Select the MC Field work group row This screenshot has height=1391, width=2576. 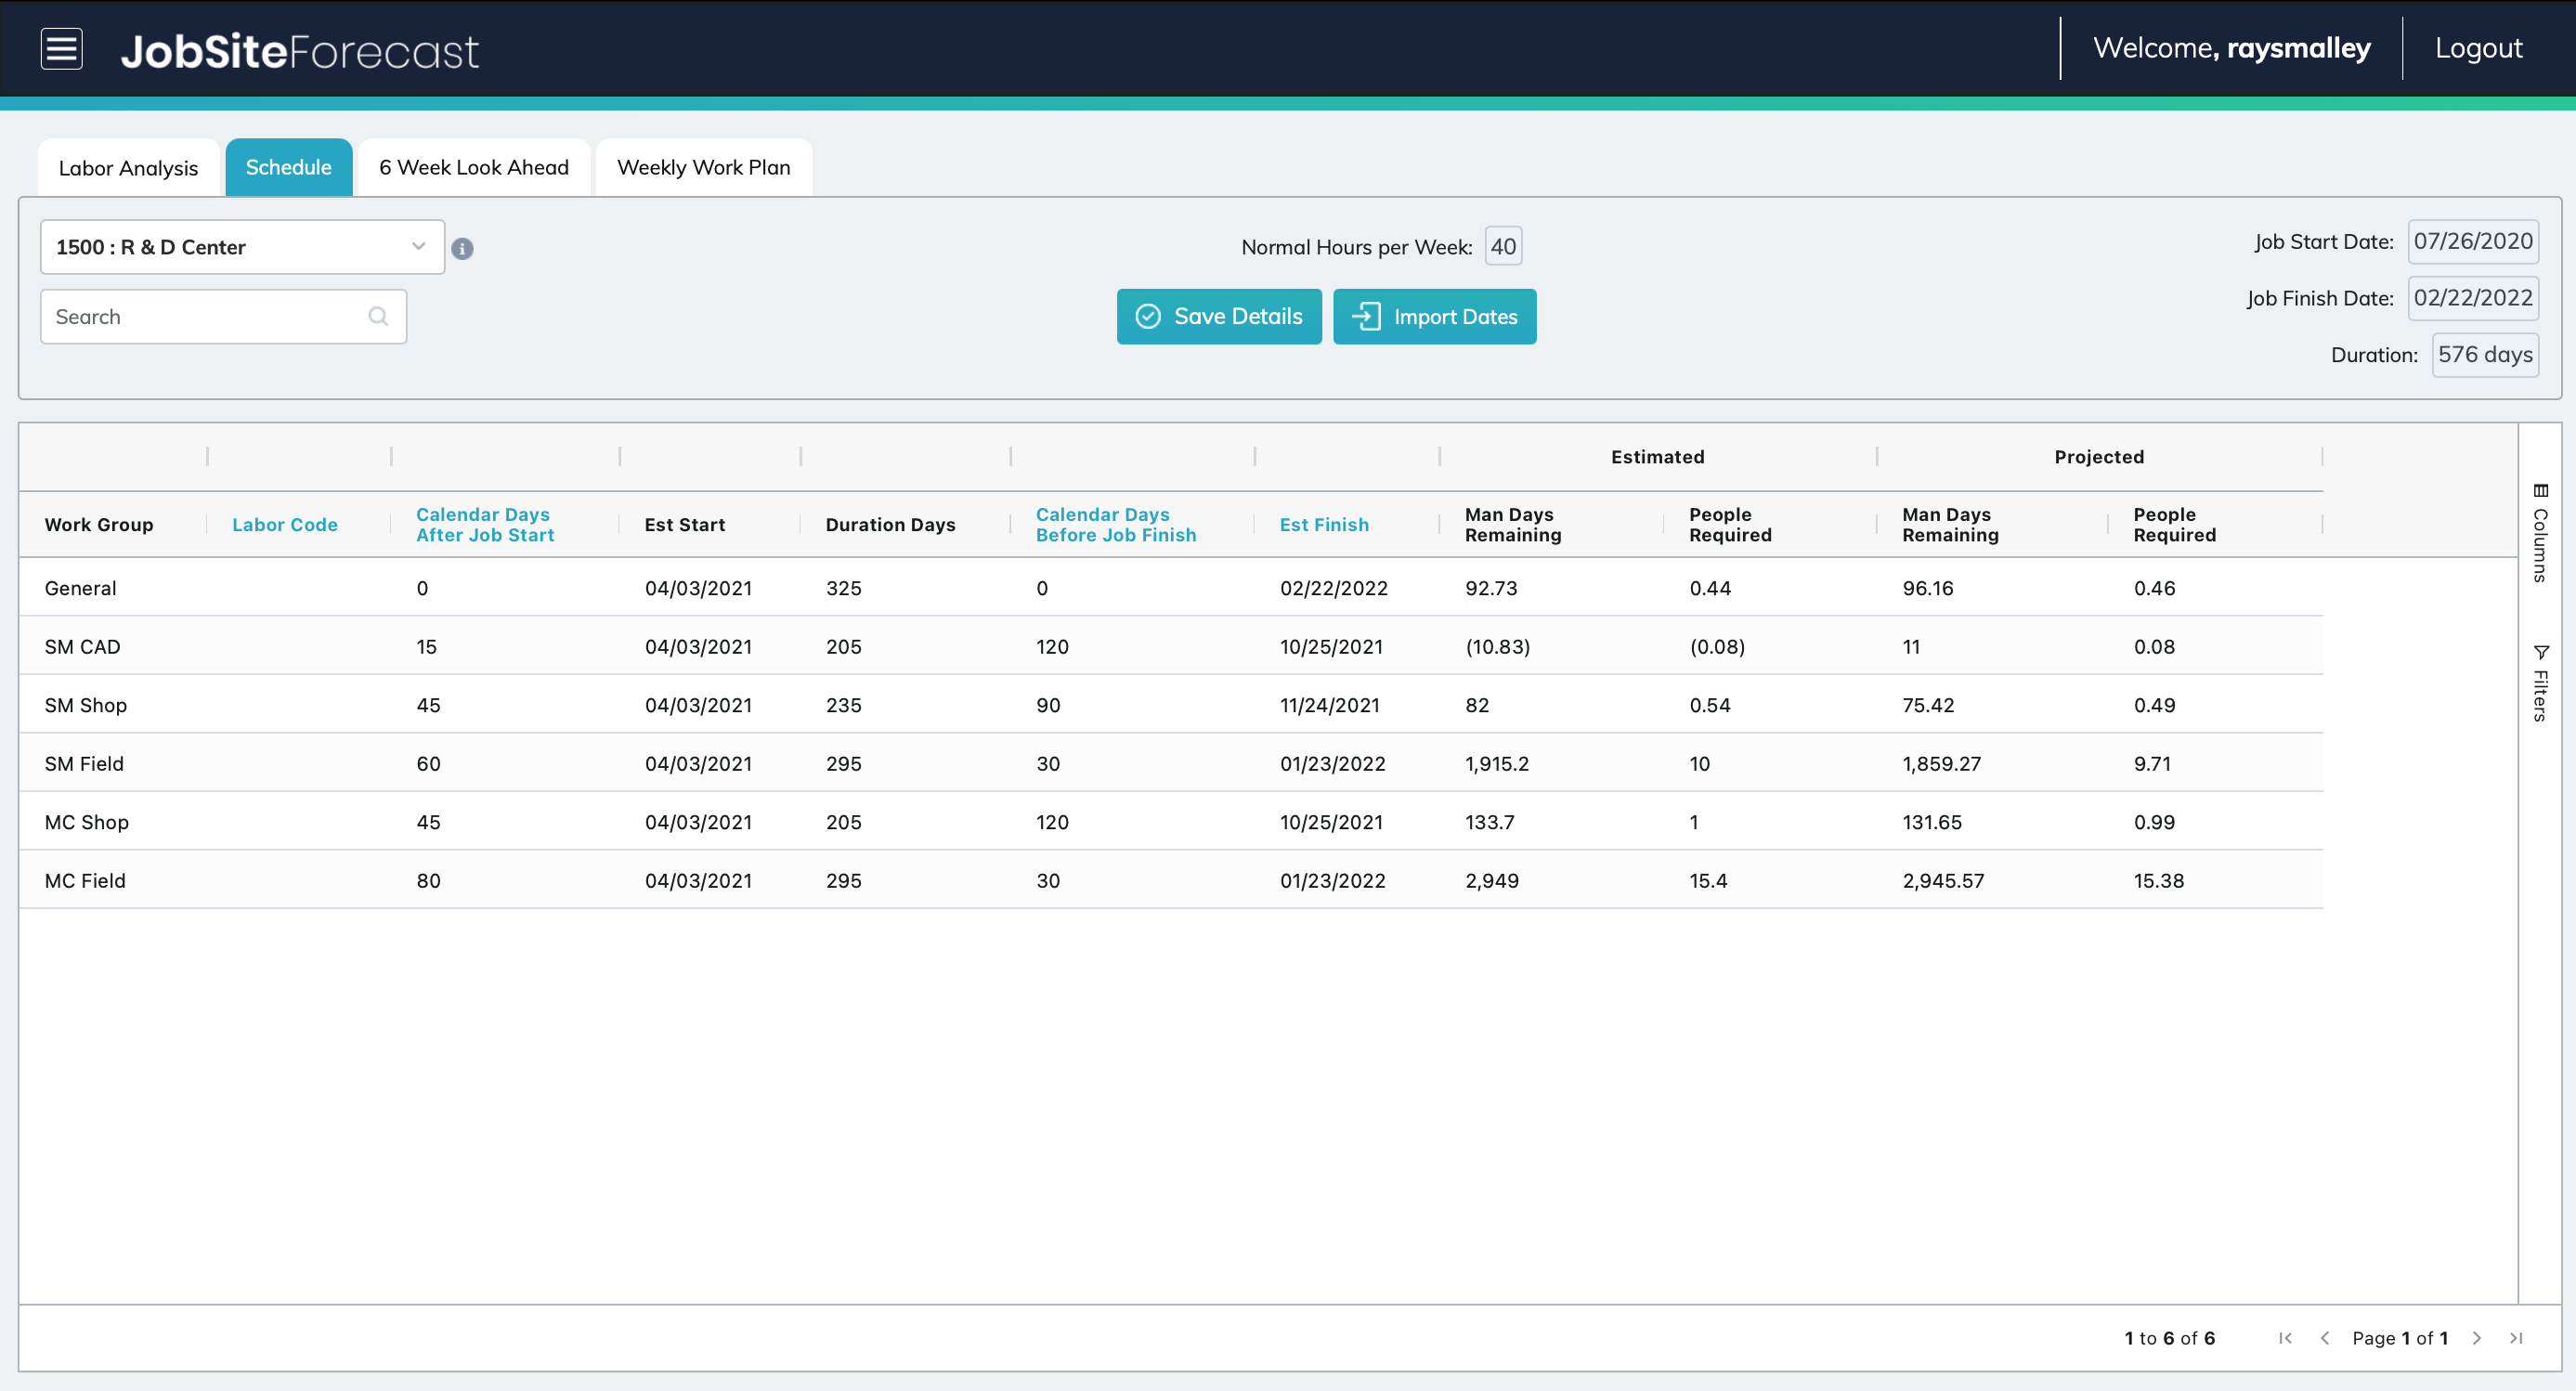(1170, 880)
